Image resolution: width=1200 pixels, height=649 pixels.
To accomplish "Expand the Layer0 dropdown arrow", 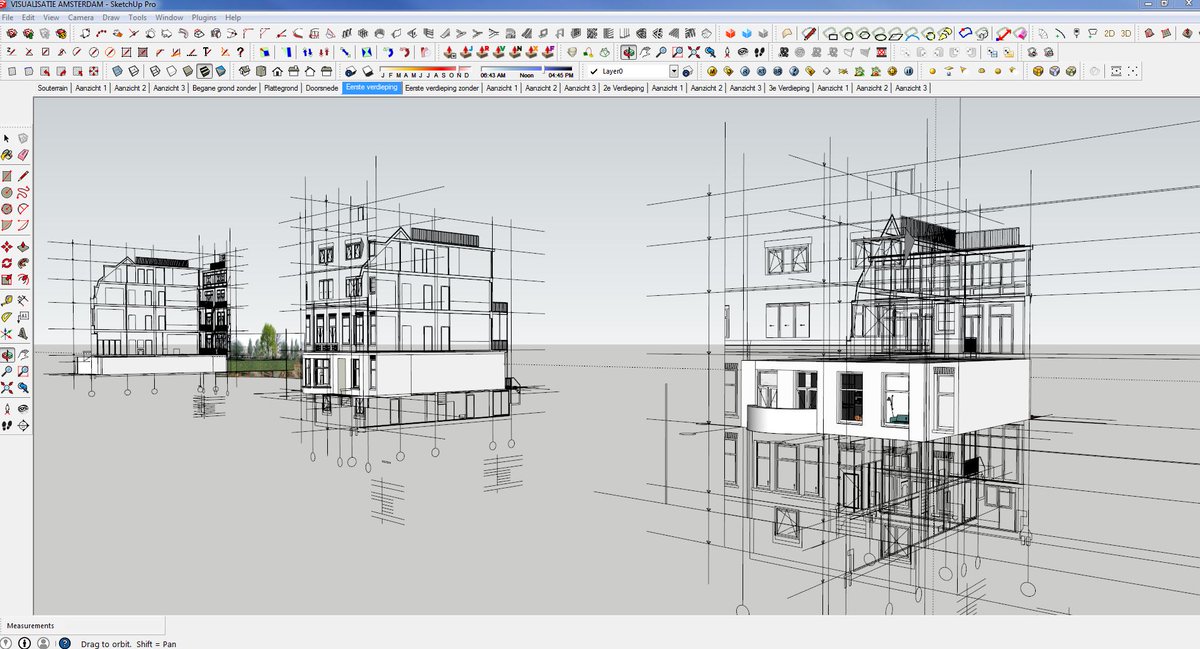I will click(674, 71).
